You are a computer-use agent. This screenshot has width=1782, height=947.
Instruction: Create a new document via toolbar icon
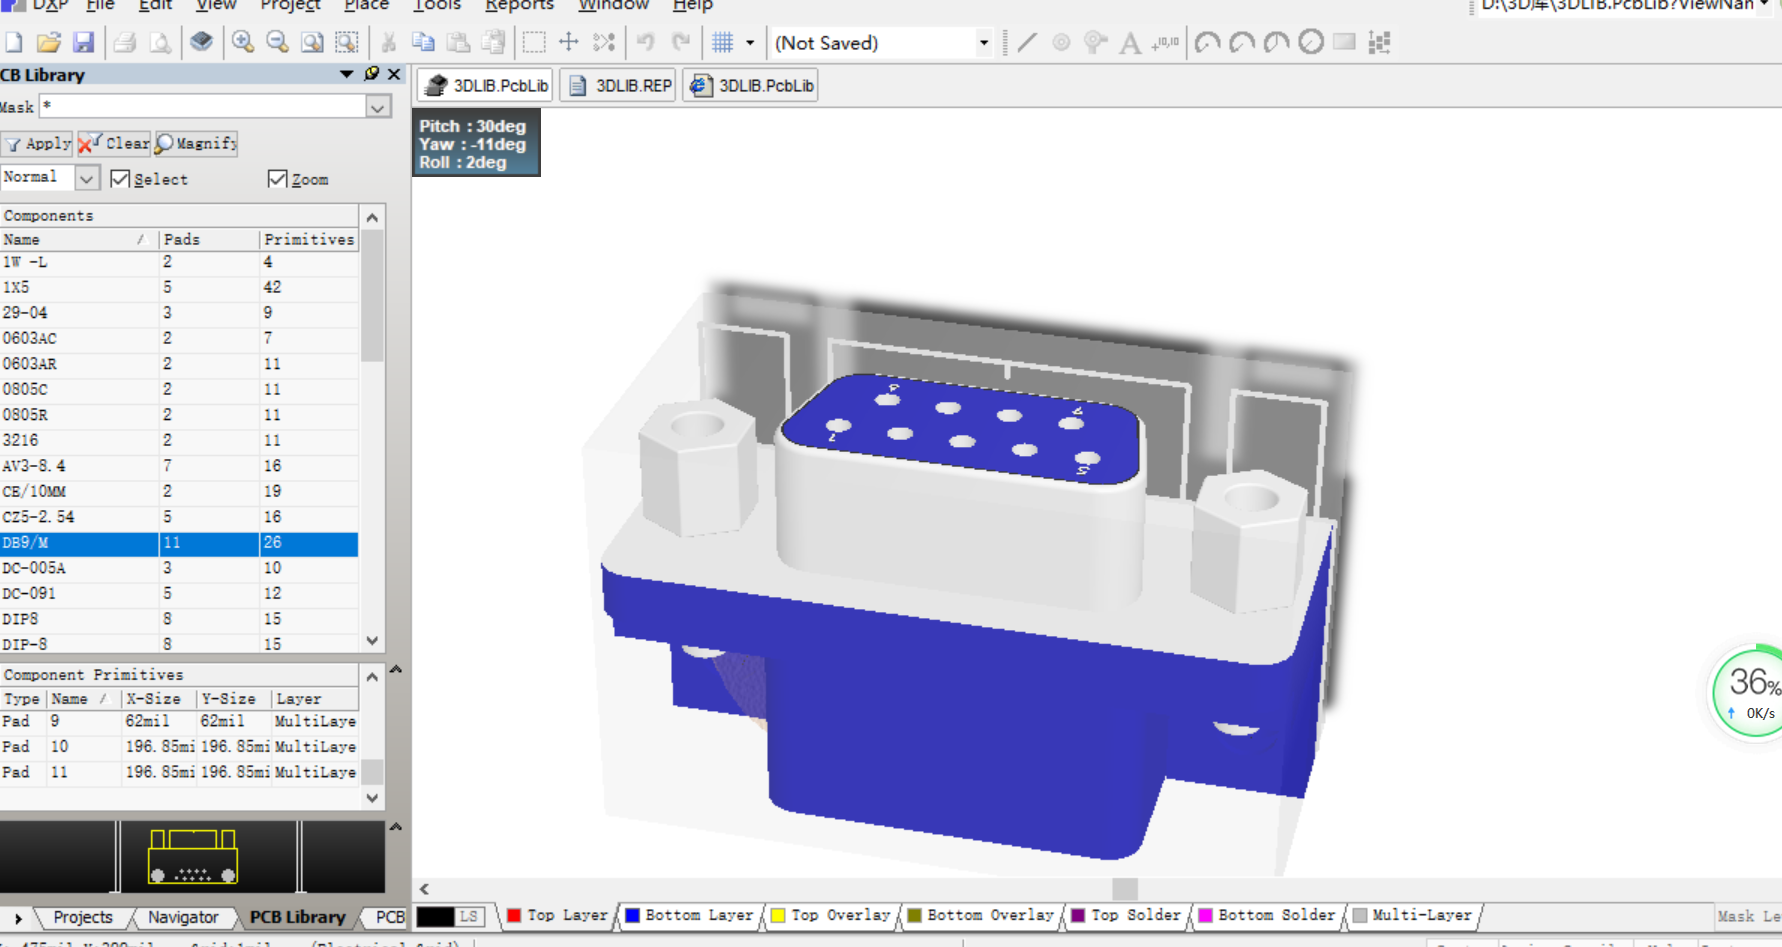14,43
